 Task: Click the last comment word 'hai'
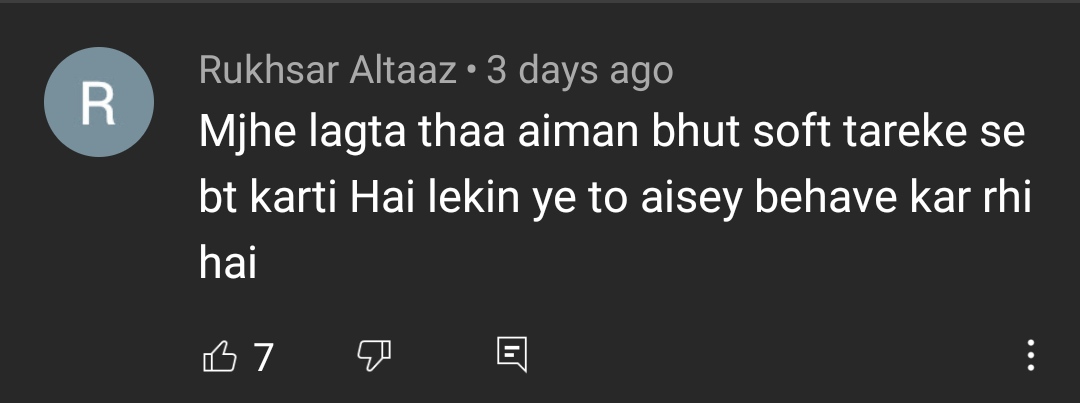[228, 263]
